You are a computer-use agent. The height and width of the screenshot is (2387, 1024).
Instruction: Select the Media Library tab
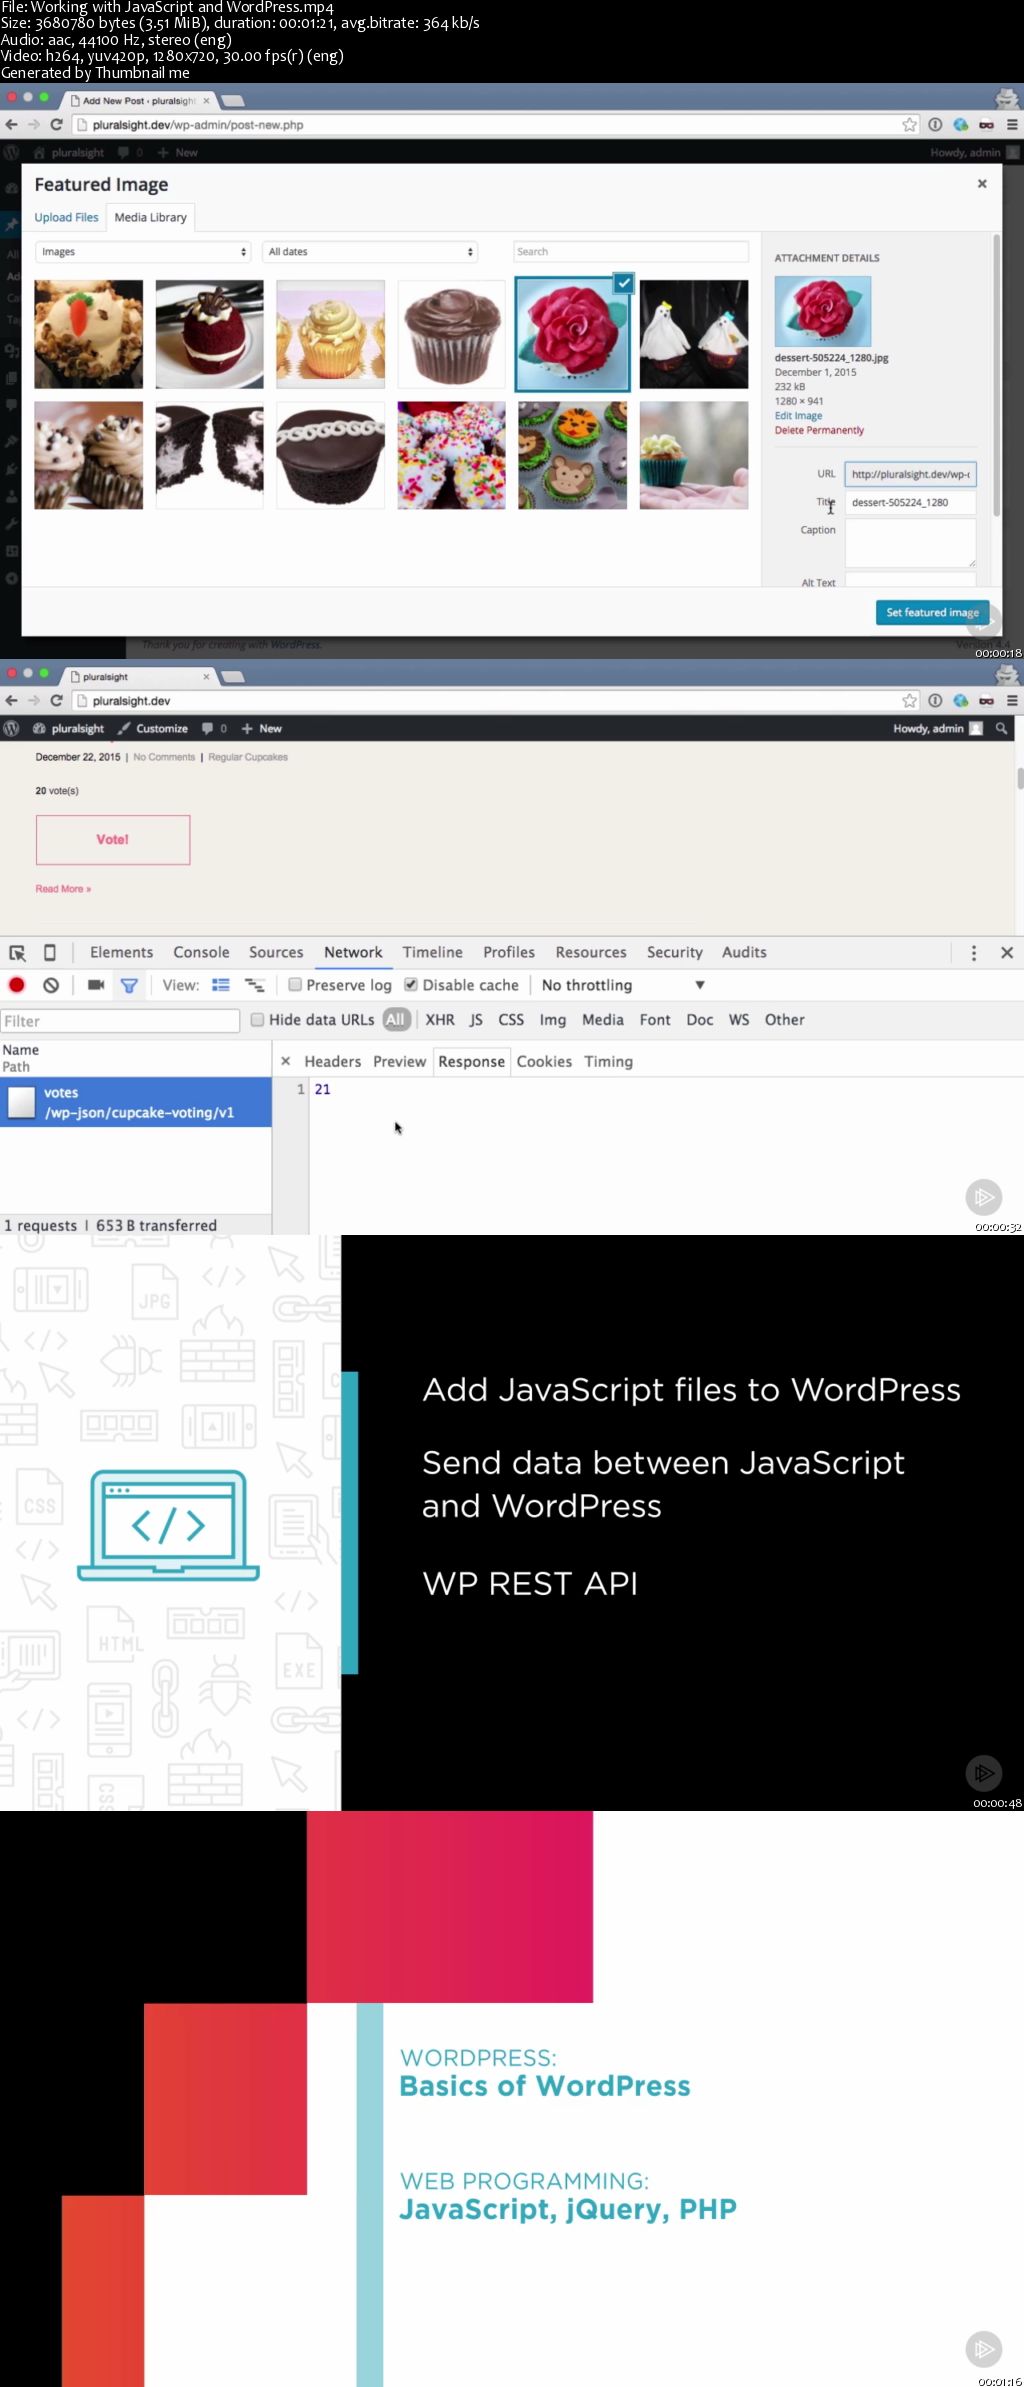coord(150,217)
